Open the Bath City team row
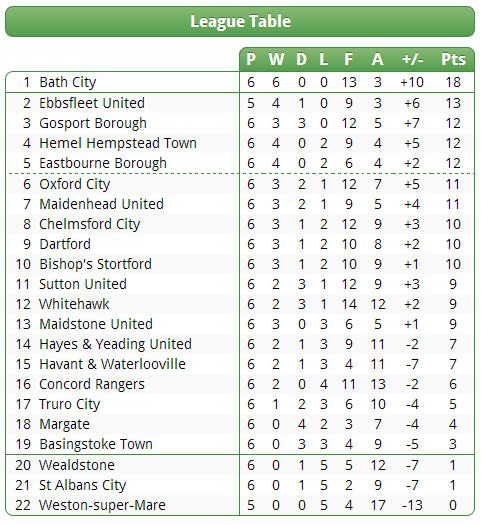The image size is (481, 525). [240, 82]
